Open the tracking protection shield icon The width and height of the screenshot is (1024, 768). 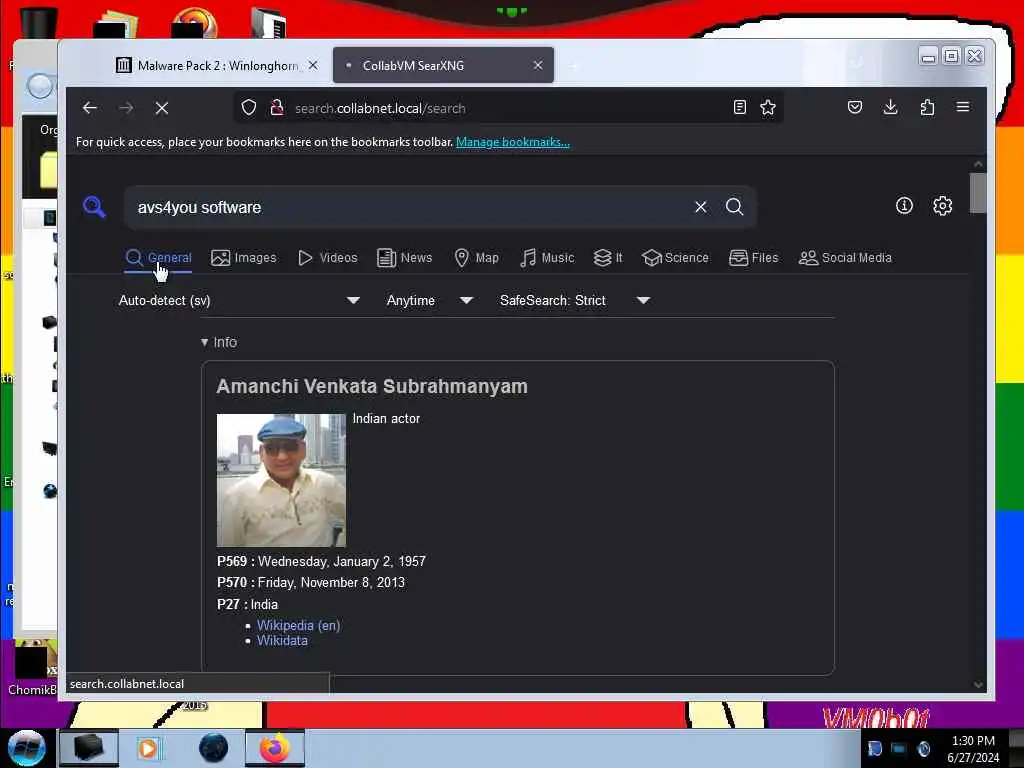249,107
